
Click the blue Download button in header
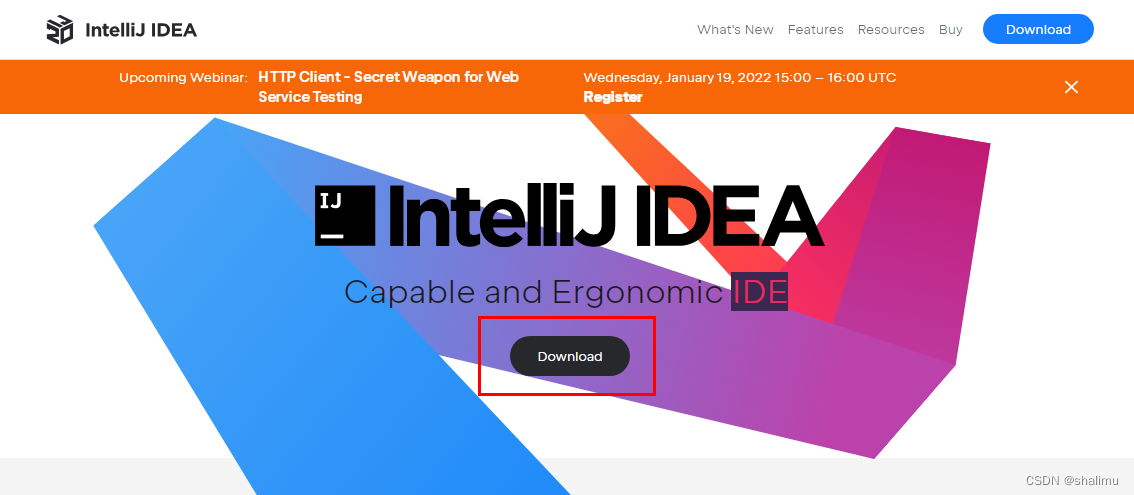1038,30
